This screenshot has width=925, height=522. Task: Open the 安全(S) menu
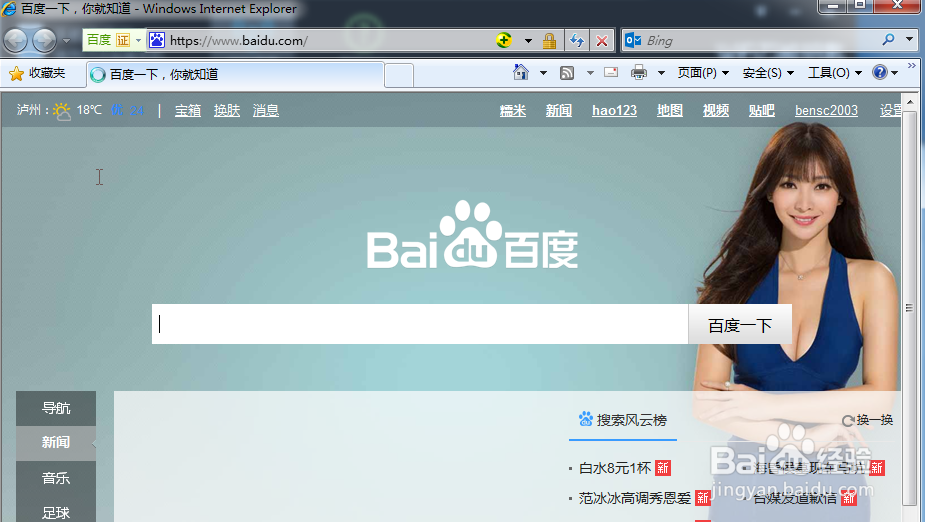pos(768,73)
